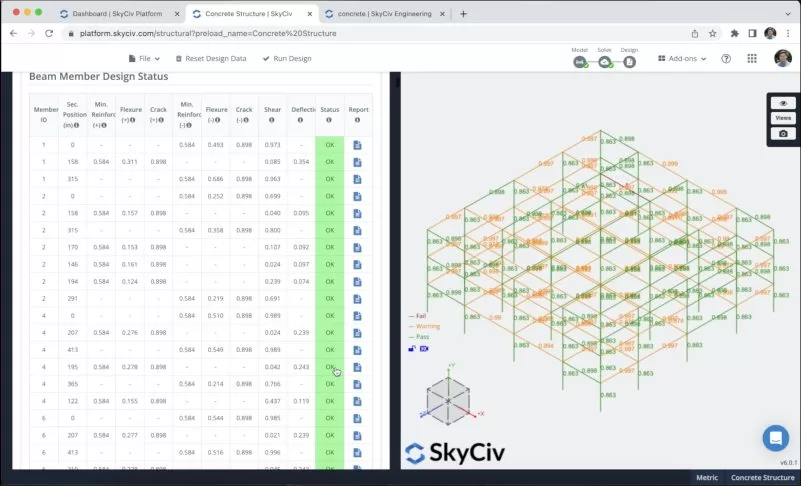Screen dimensions: 801x486
Task: Click the Member ID column header
Action: (45, 114)
